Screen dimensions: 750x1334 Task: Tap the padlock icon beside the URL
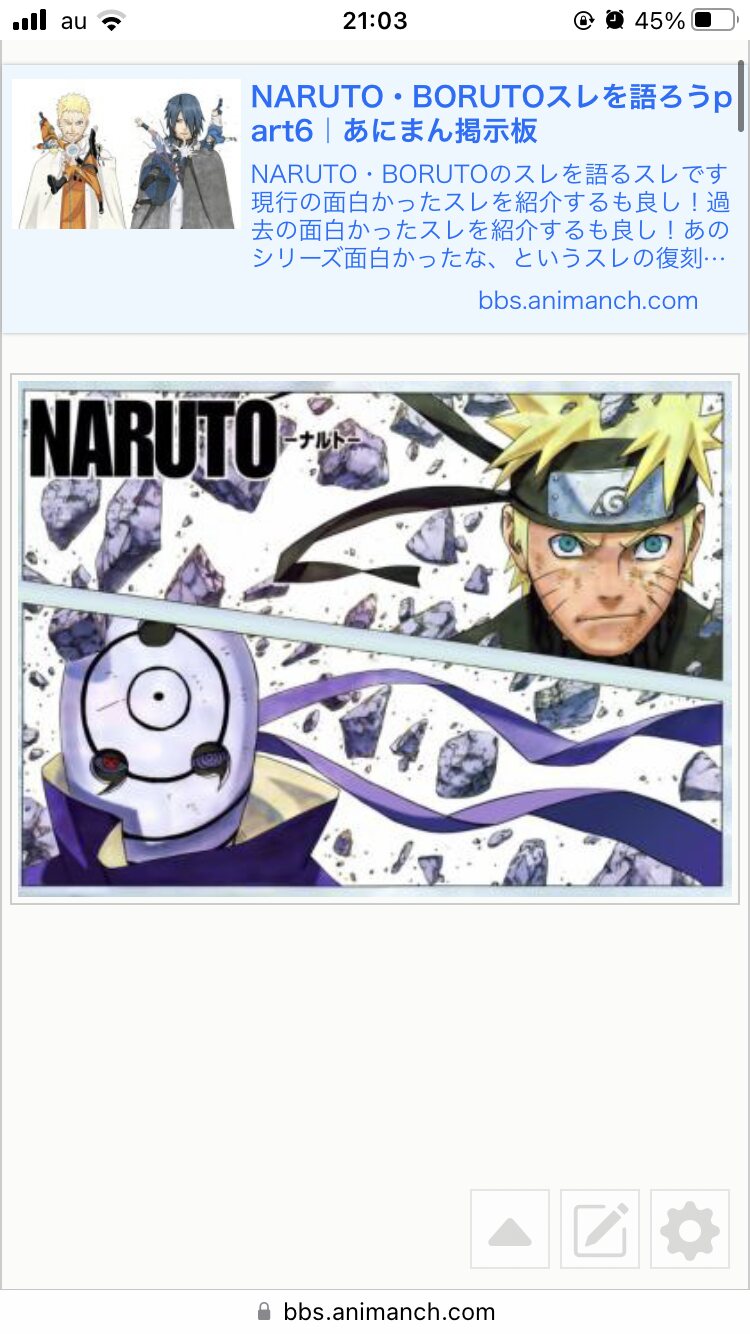[x=264, y=1311]
